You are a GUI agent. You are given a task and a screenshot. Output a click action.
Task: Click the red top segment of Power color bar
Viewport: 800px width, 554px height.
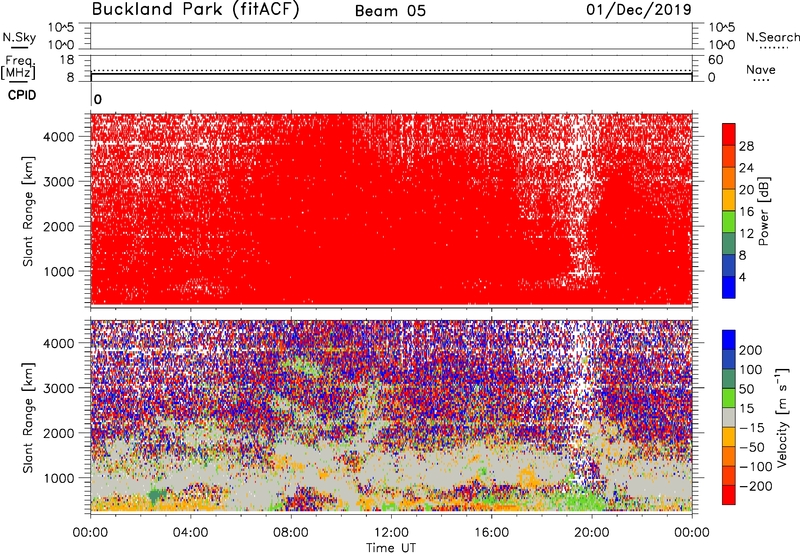[x=729, y=134]
